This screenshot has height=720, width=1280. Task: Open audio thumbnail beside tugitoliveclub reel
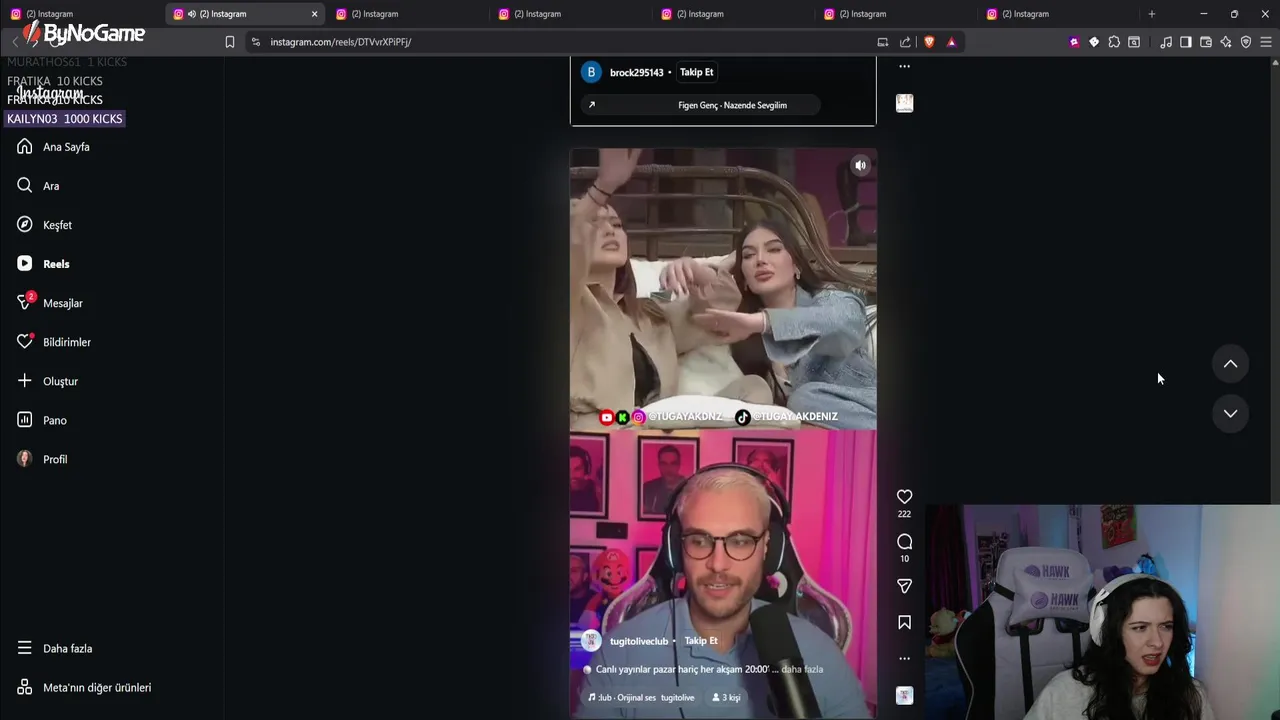[904, 696]
